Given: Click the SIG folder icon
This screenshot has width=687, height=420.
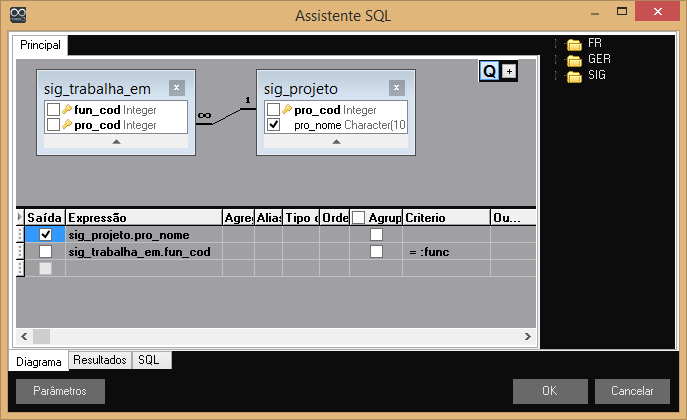Looking at the screenshot, I should pos(574,76).
